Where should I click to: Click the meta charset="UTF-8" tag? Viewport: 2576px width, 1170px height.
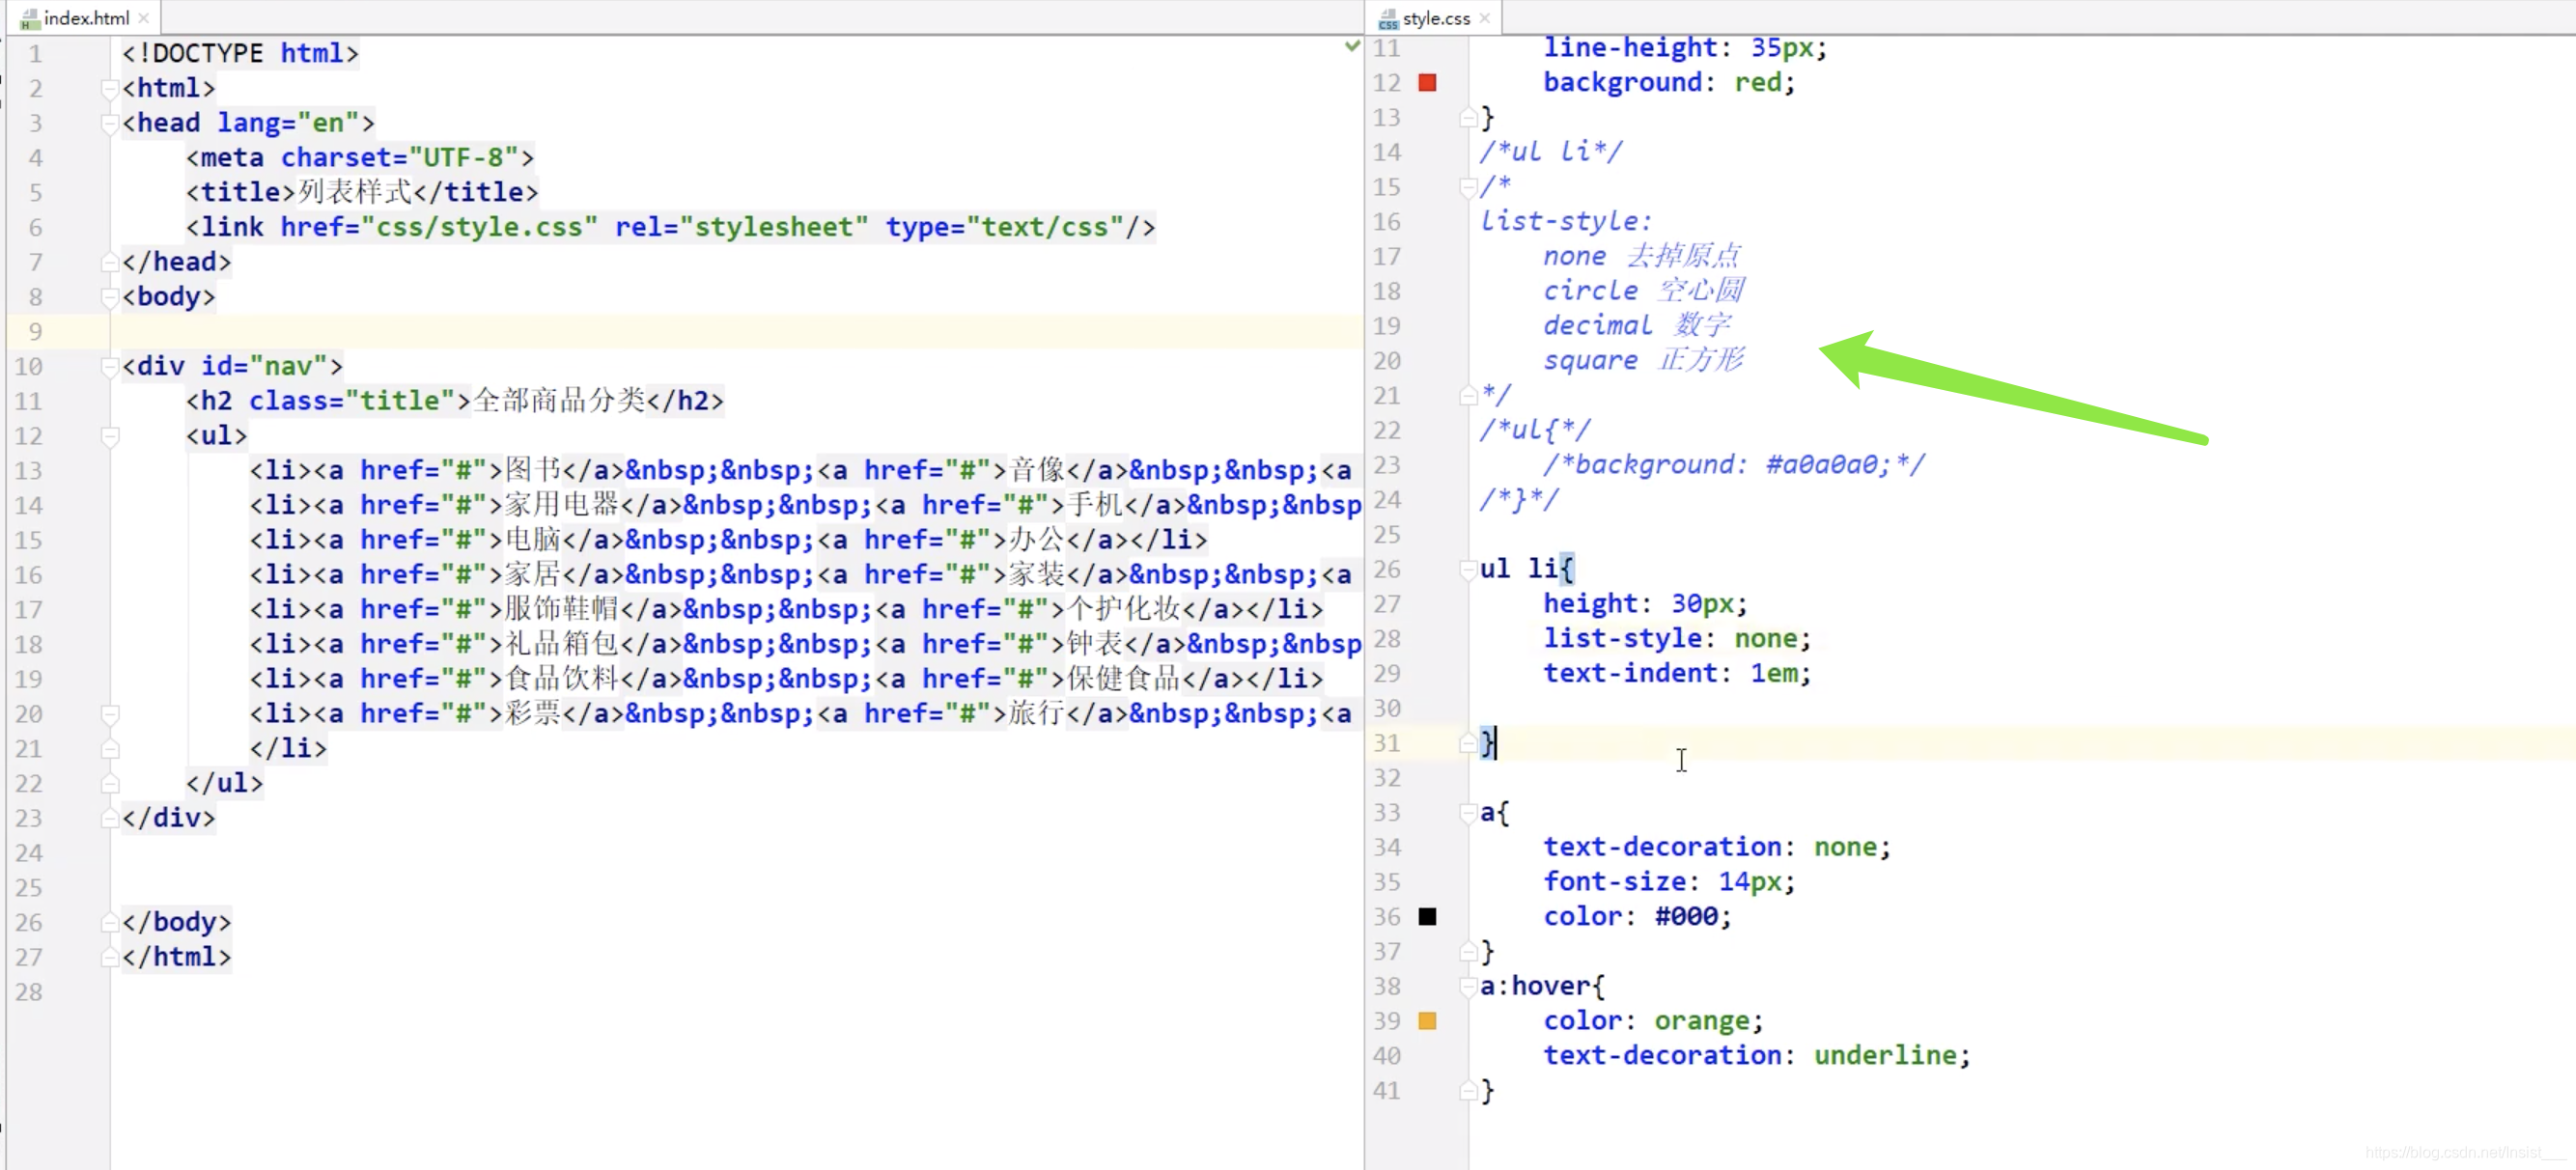[360, 158]
